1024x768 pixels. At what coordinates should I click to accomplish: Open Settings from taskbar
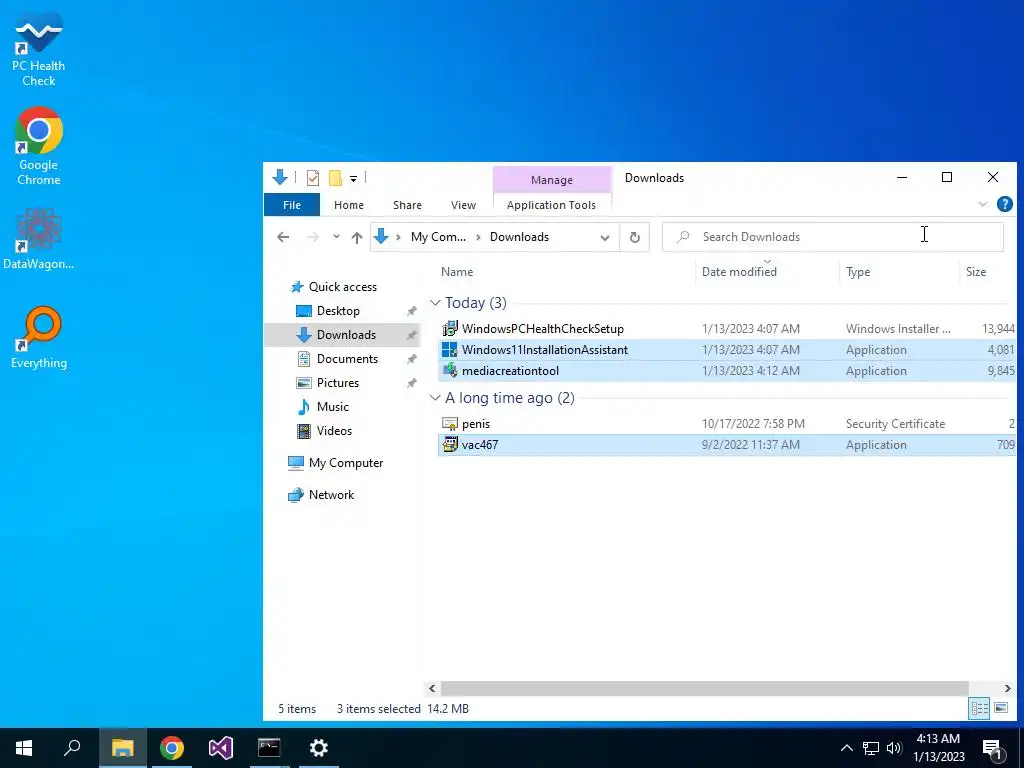(319, 748)
